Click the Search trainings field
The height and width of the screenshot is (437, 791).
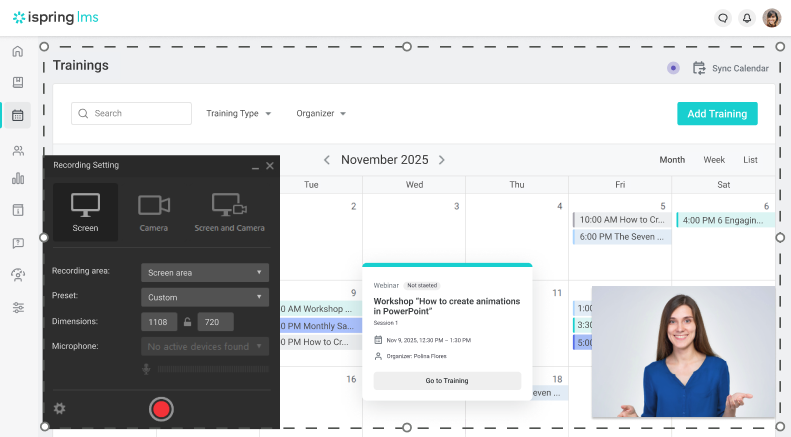pyautogui.click(x=131, y=114)
